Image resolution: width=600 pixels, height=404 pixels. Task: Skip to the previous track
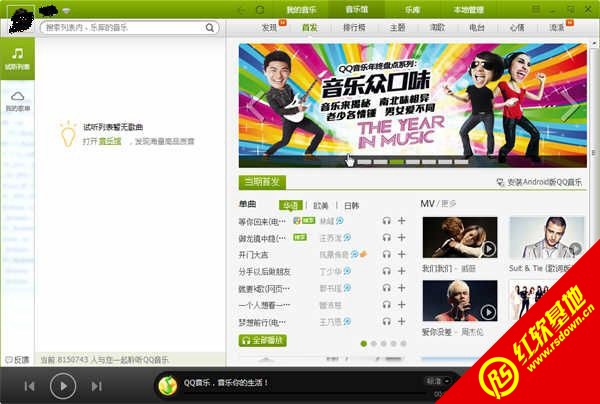point(29,386)
